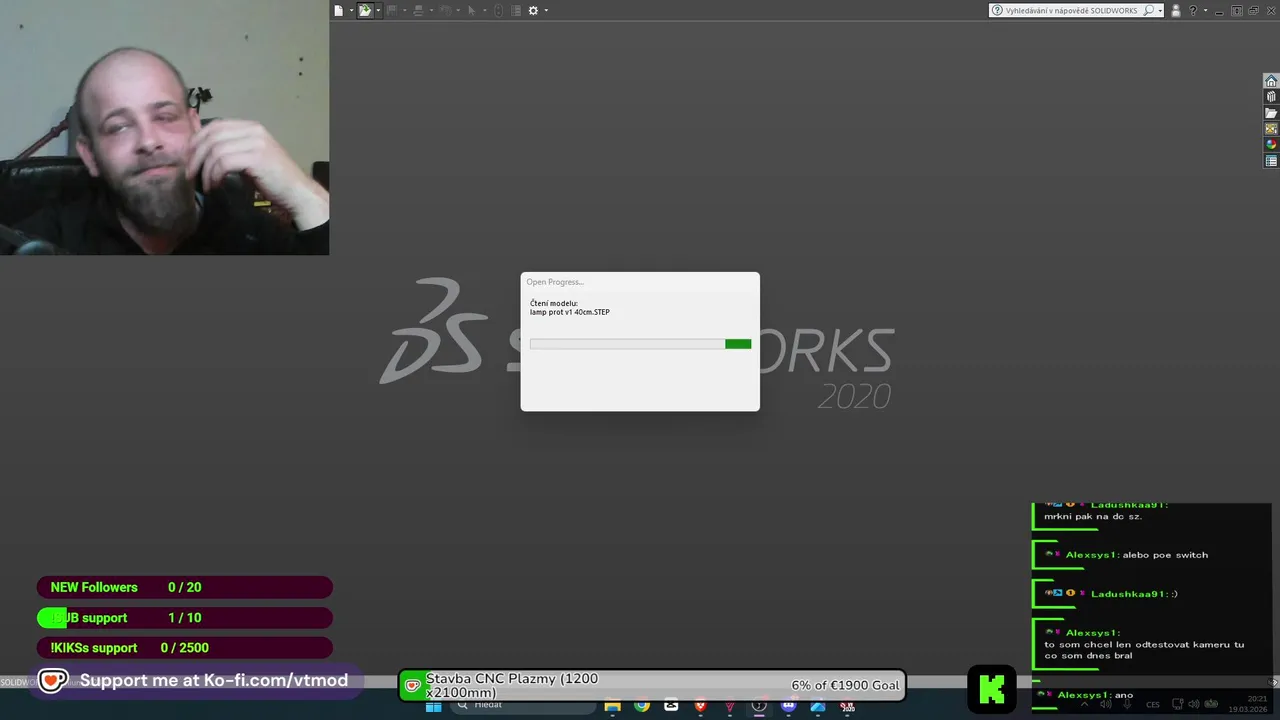Expand the Open document dropdown arrow
The height and width of the screenshot is (720, 1280).
[378, 10]
